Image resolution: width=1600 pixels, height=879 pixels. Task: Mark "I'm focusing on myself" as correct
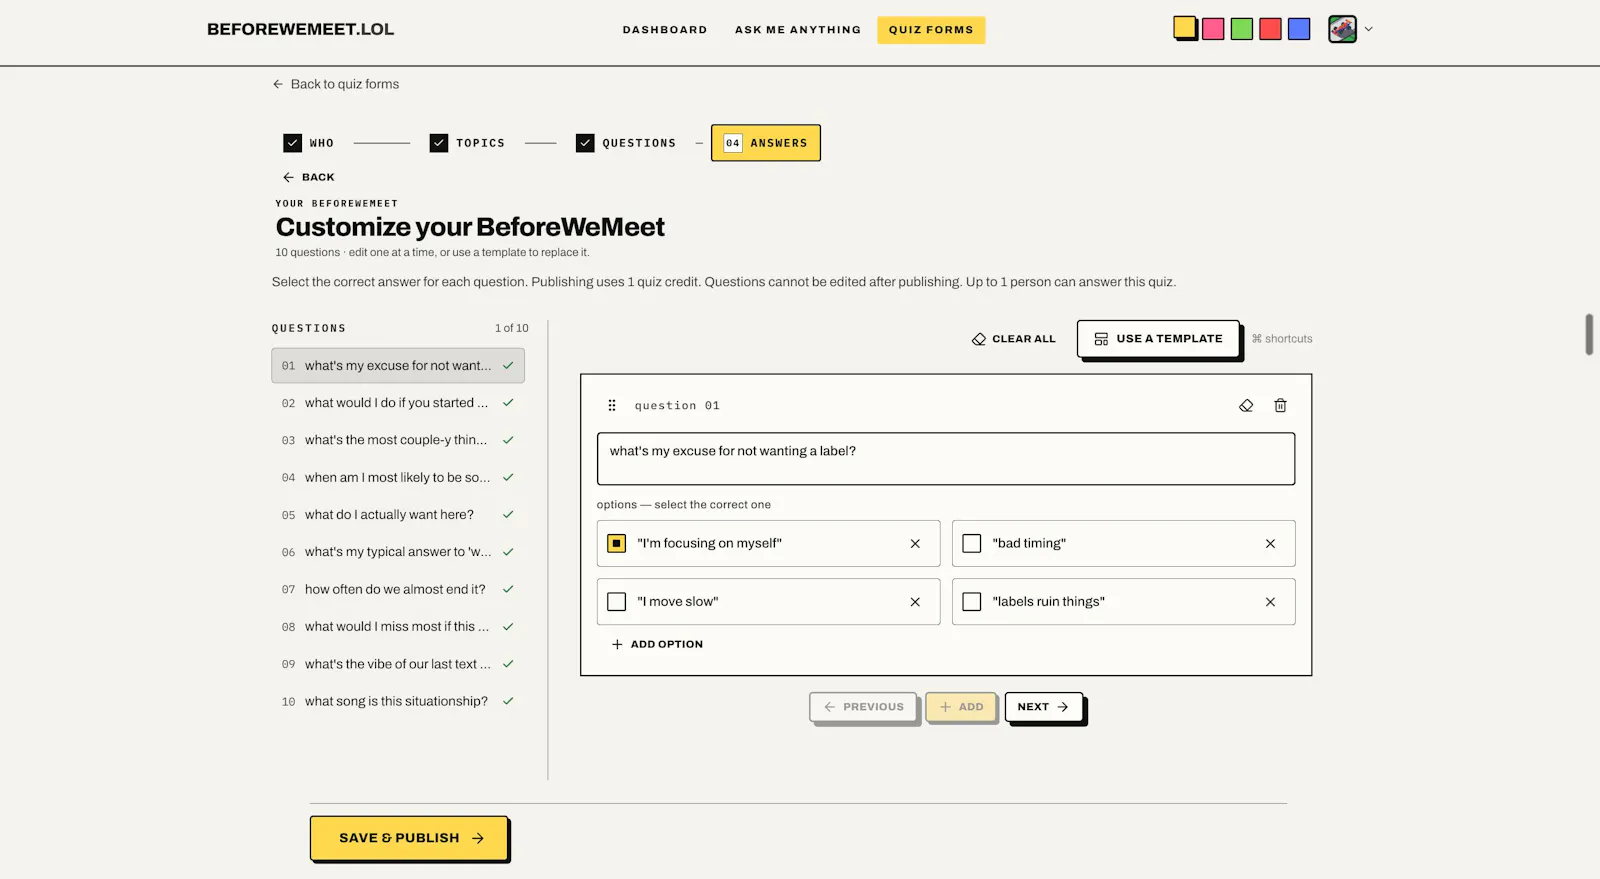pyautogui.click(x=617, y=543)
